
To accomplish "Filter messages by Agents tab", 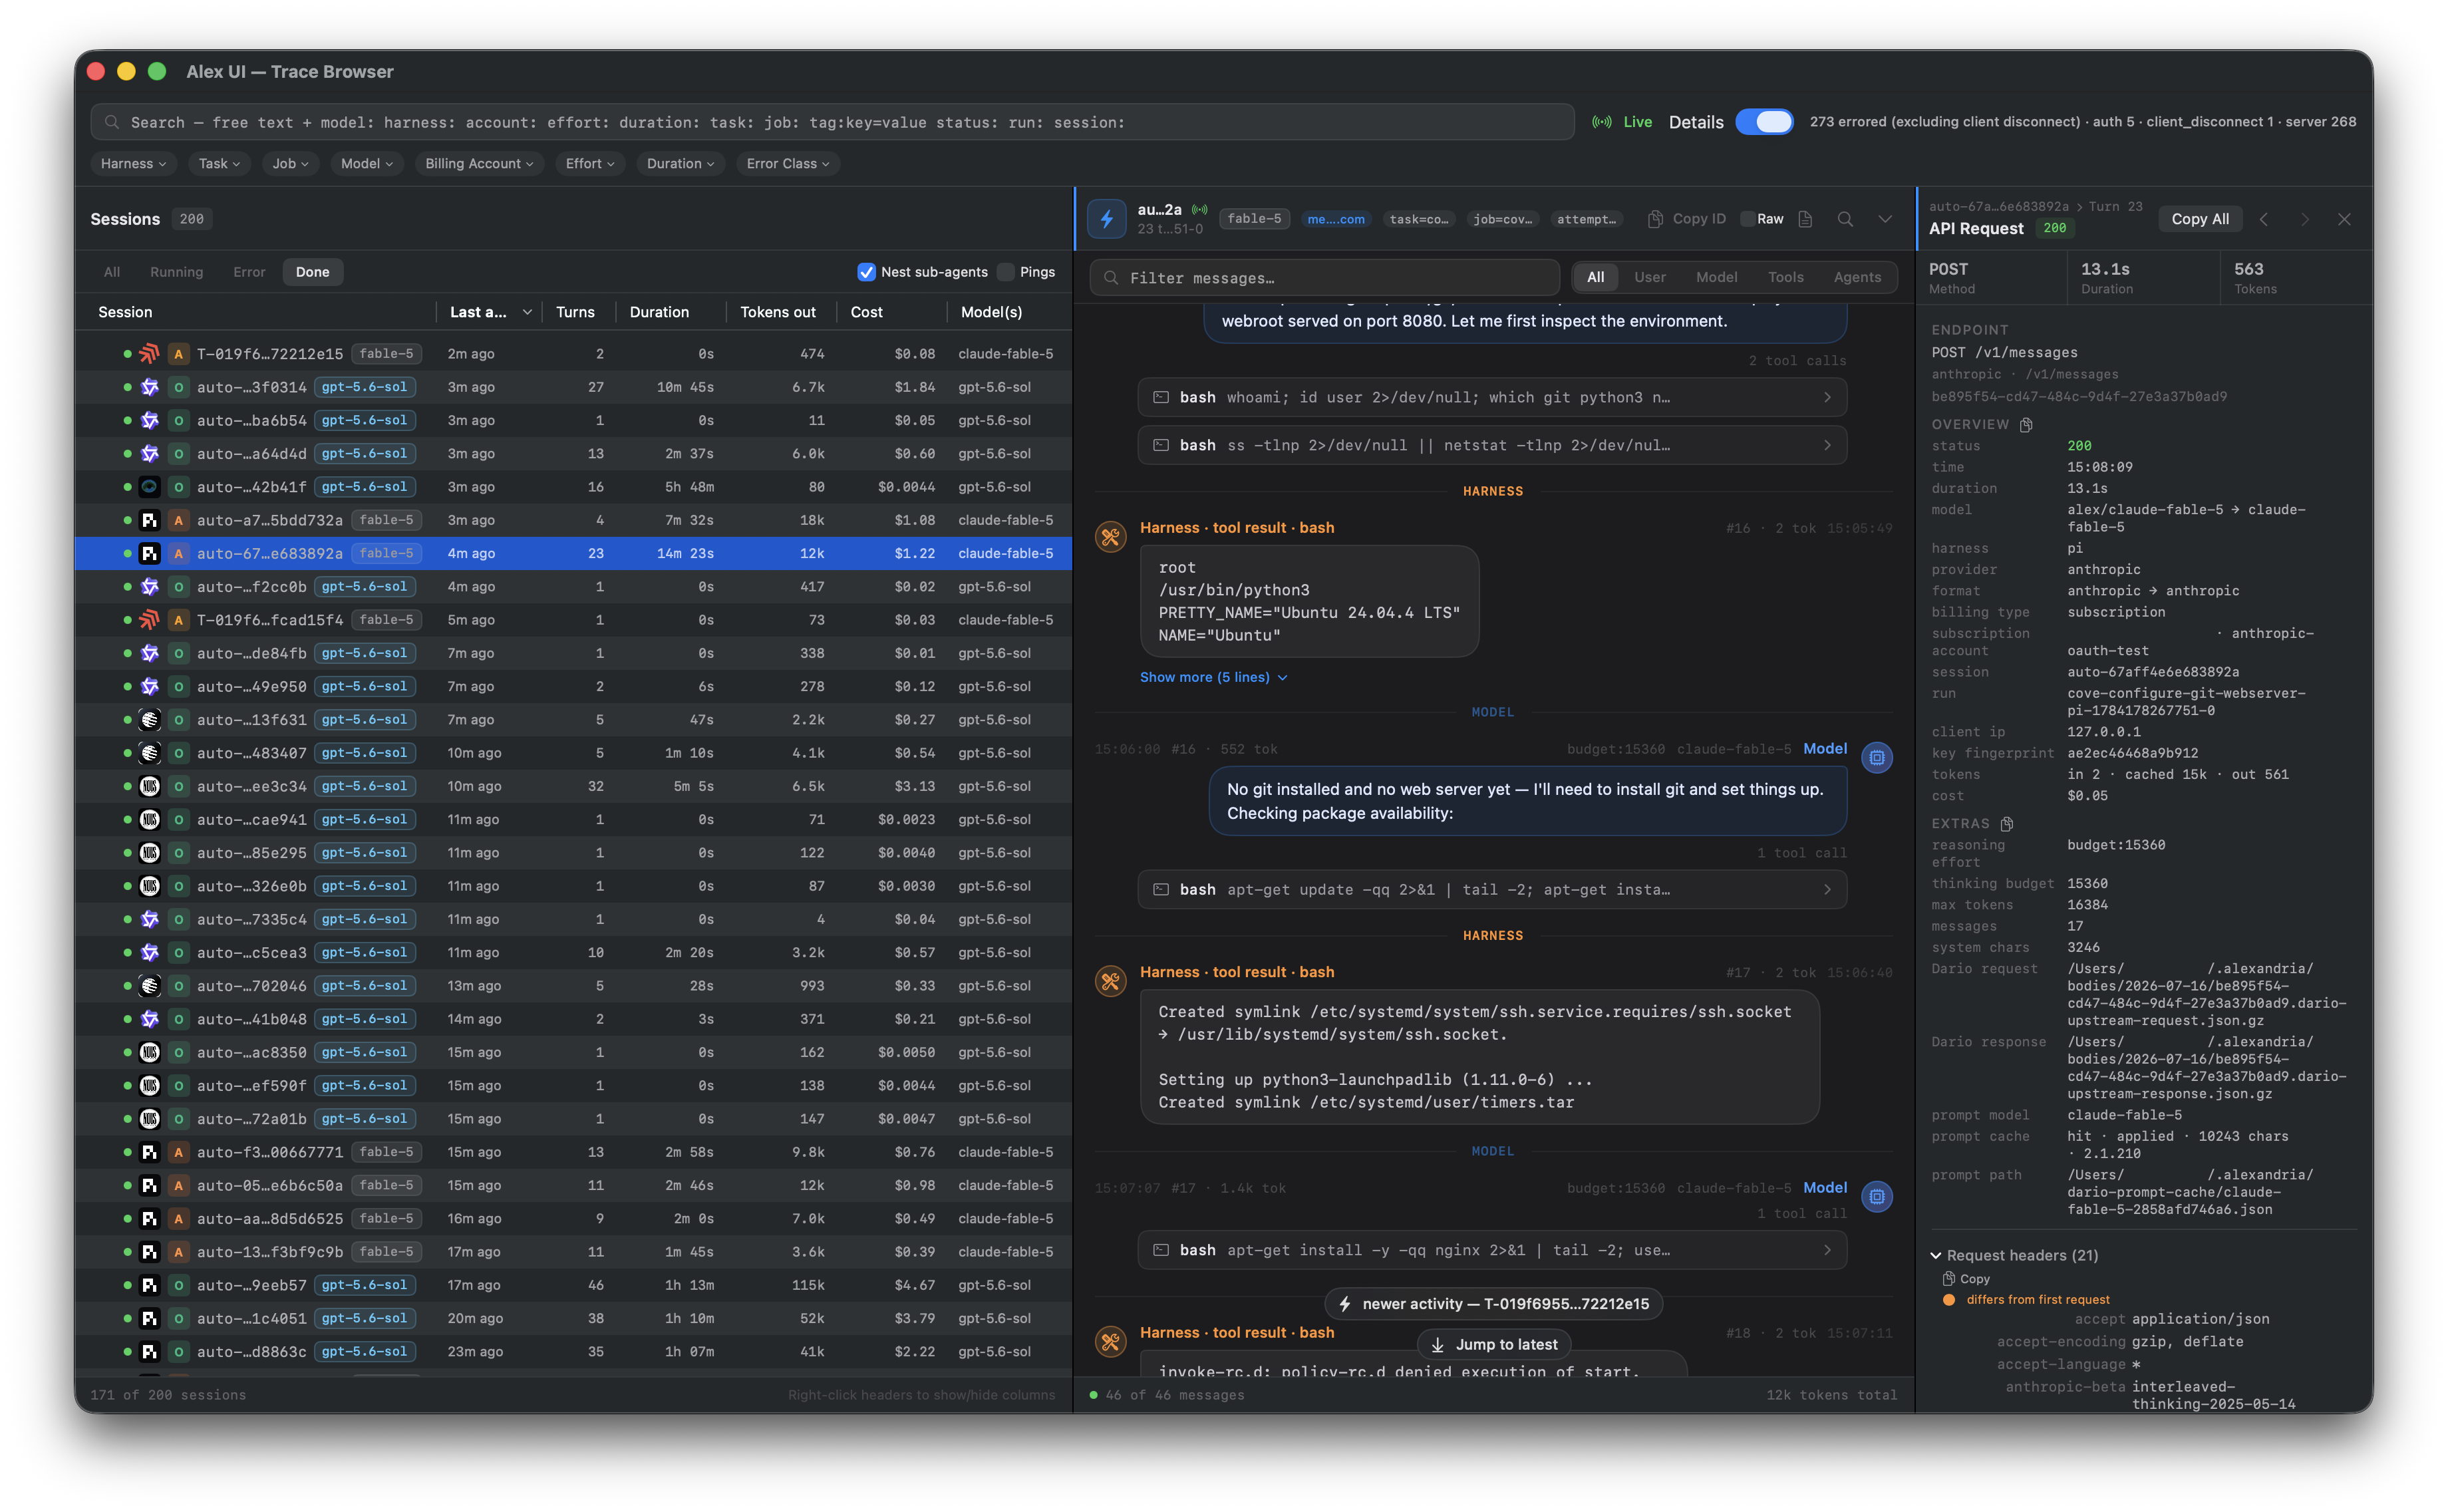I will tap(1856, 278).
